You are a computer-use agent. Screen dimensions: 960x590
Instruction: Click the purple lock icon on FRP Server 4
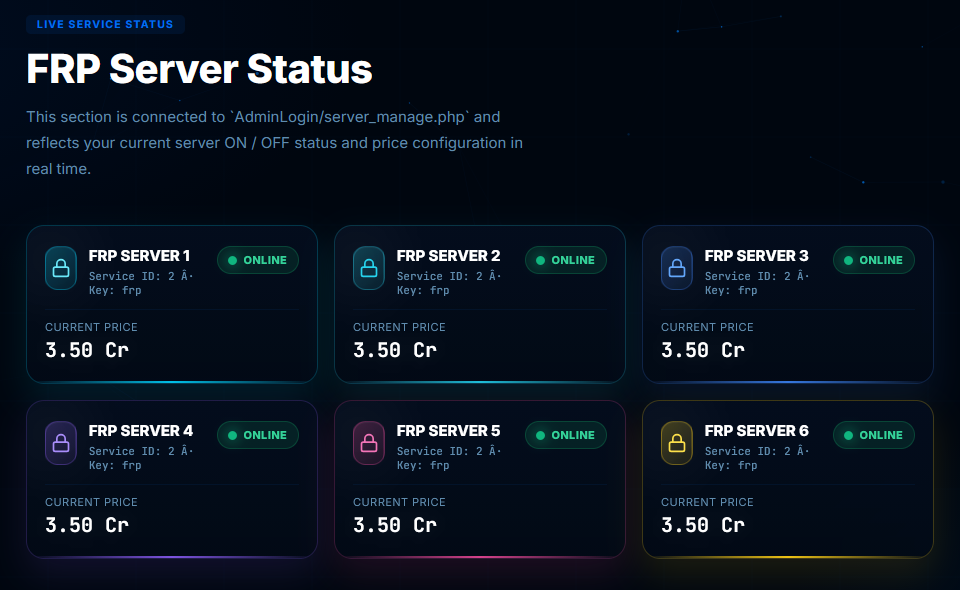[61, 443]
